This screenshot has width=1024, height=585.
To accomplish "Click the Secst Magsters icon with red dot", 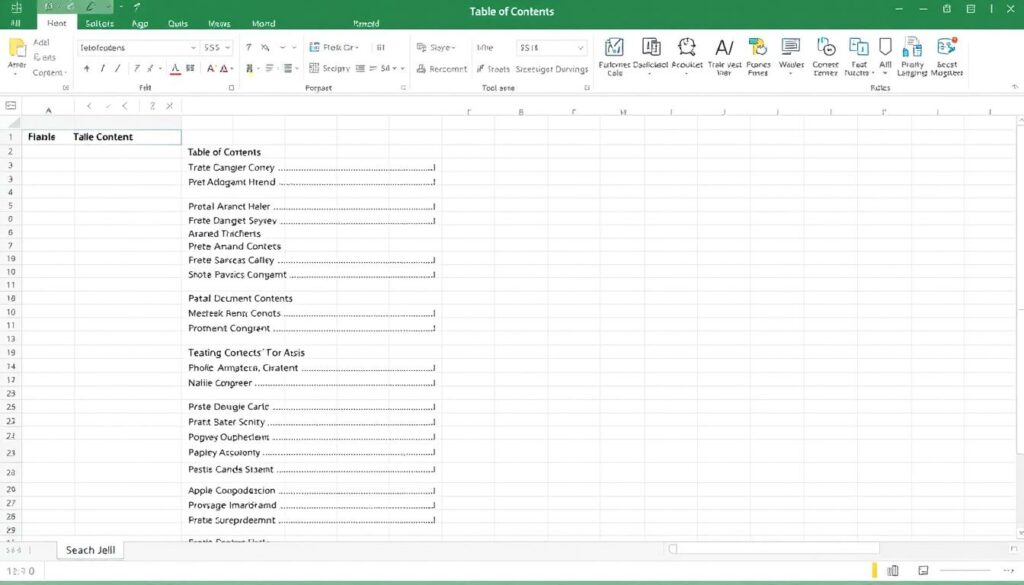I will 947,47.
